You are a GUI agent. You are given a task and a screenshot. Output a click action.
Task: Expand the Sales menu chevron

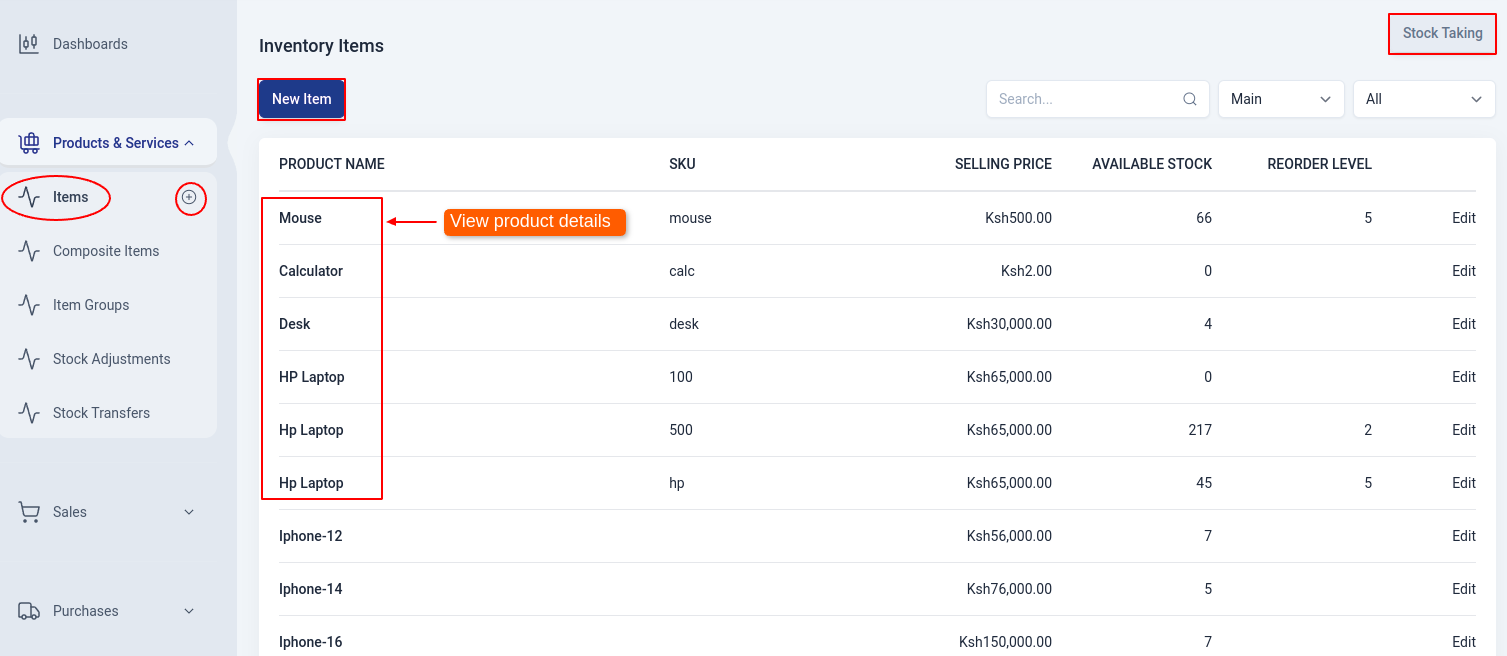tap(189, 512)
